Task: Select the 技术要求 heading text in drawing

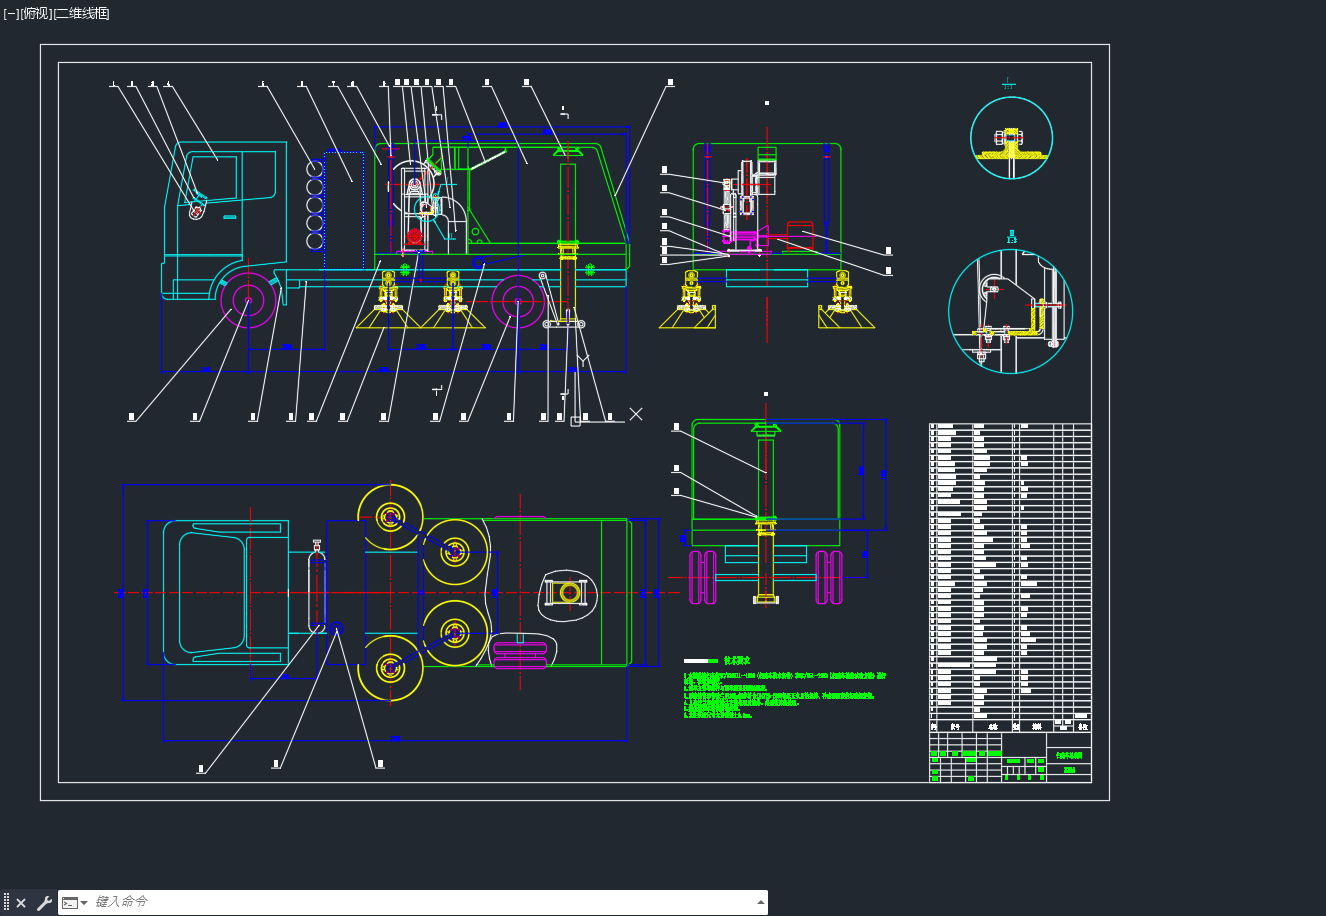Action: [736, 661]
